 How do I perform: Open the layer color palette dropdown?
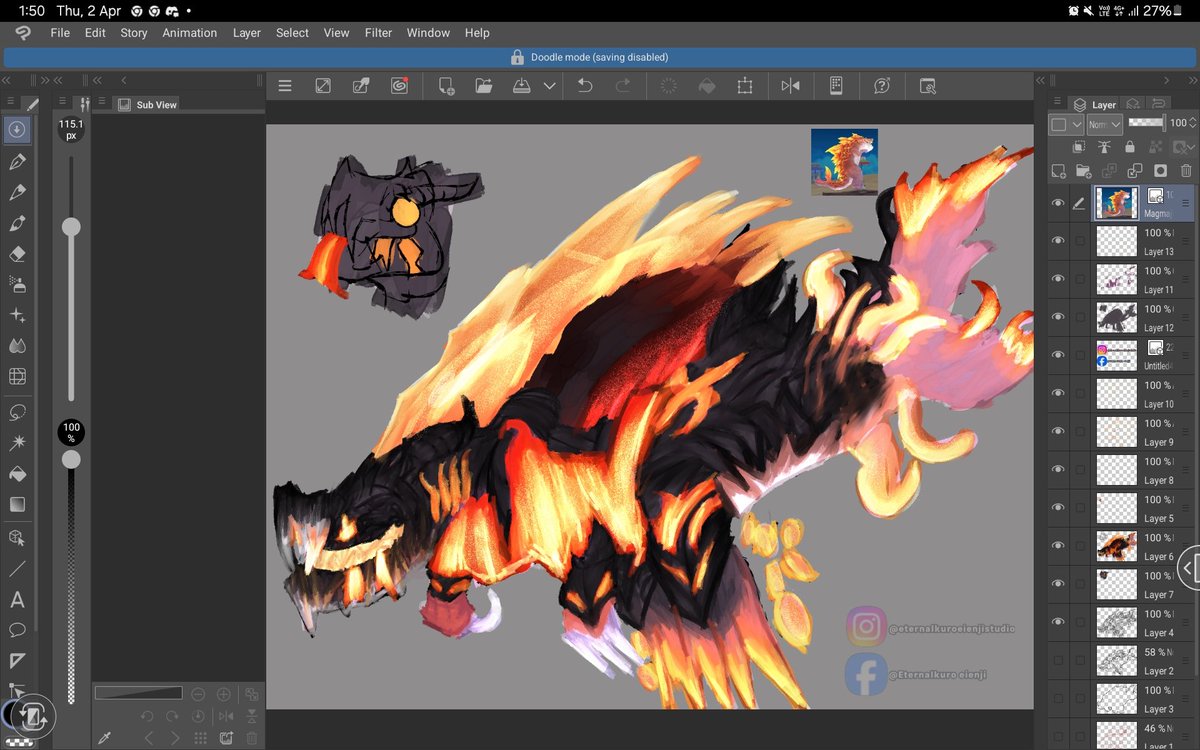click(1066, 124)
